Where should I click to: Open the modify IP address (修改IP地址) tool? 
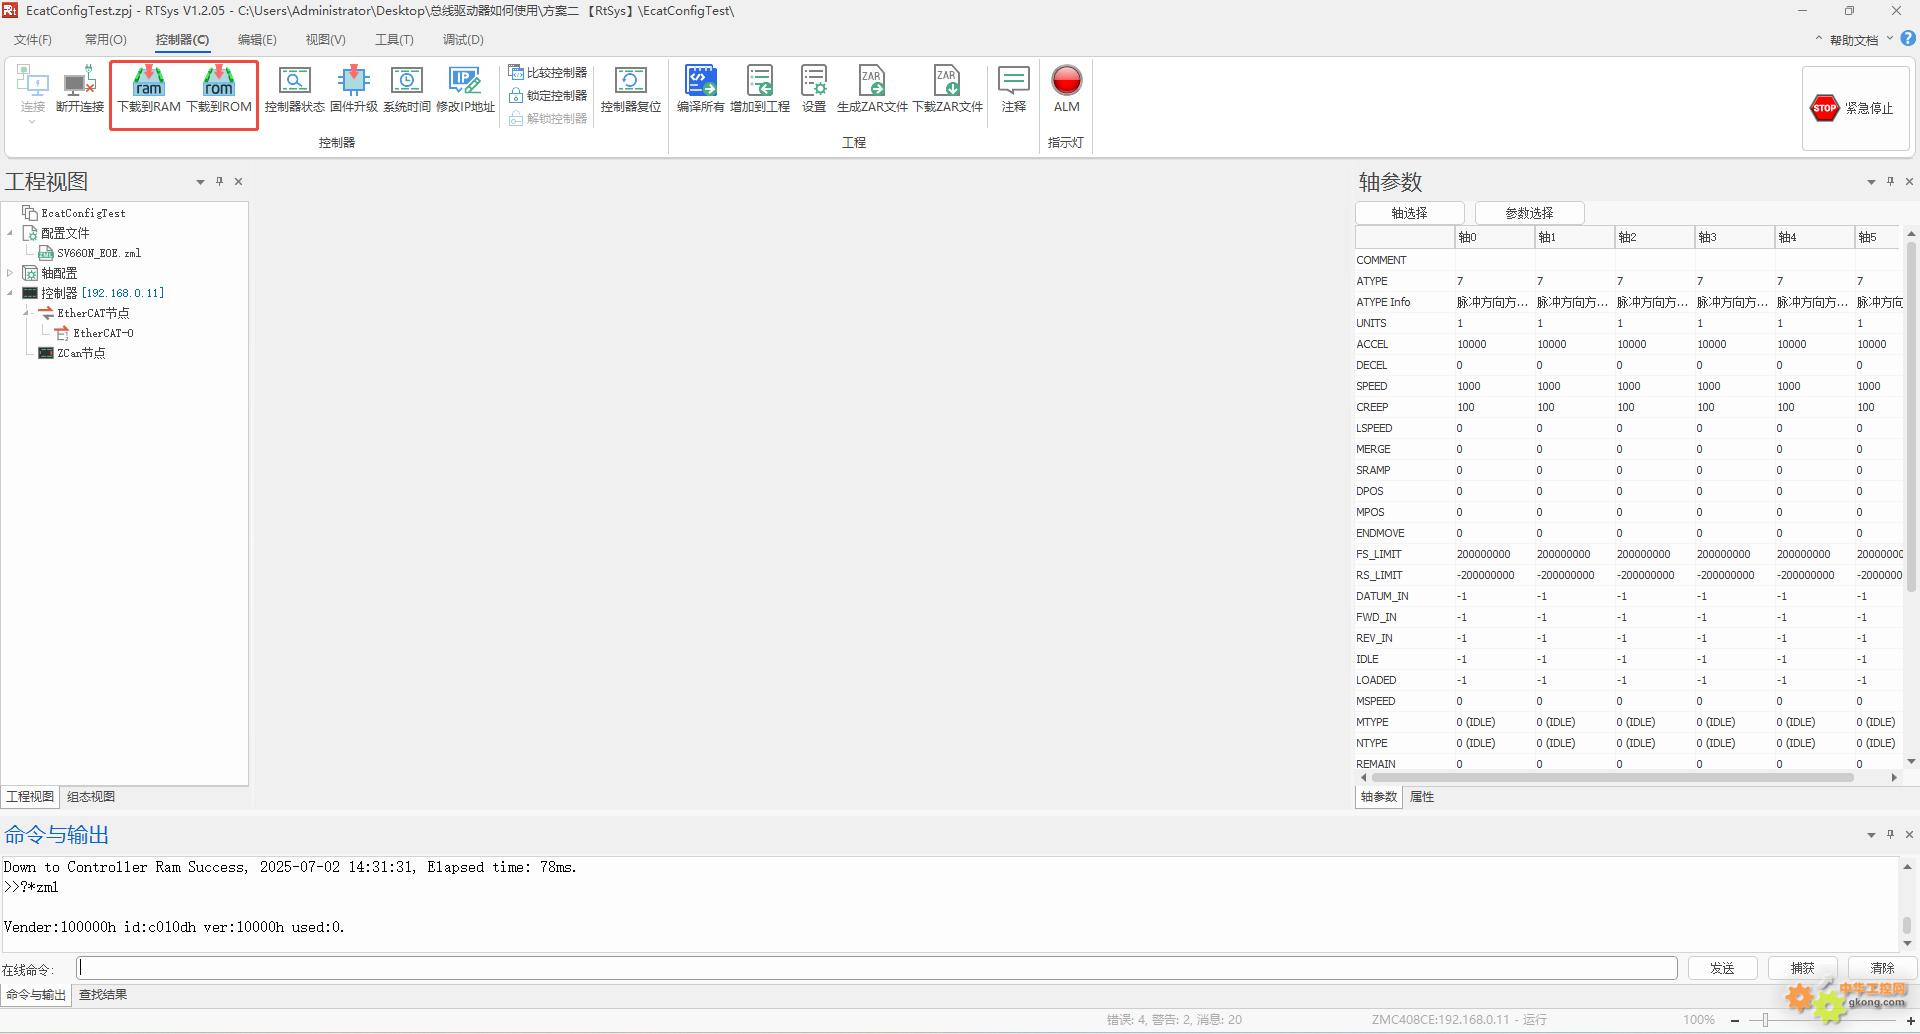point(465,82)
